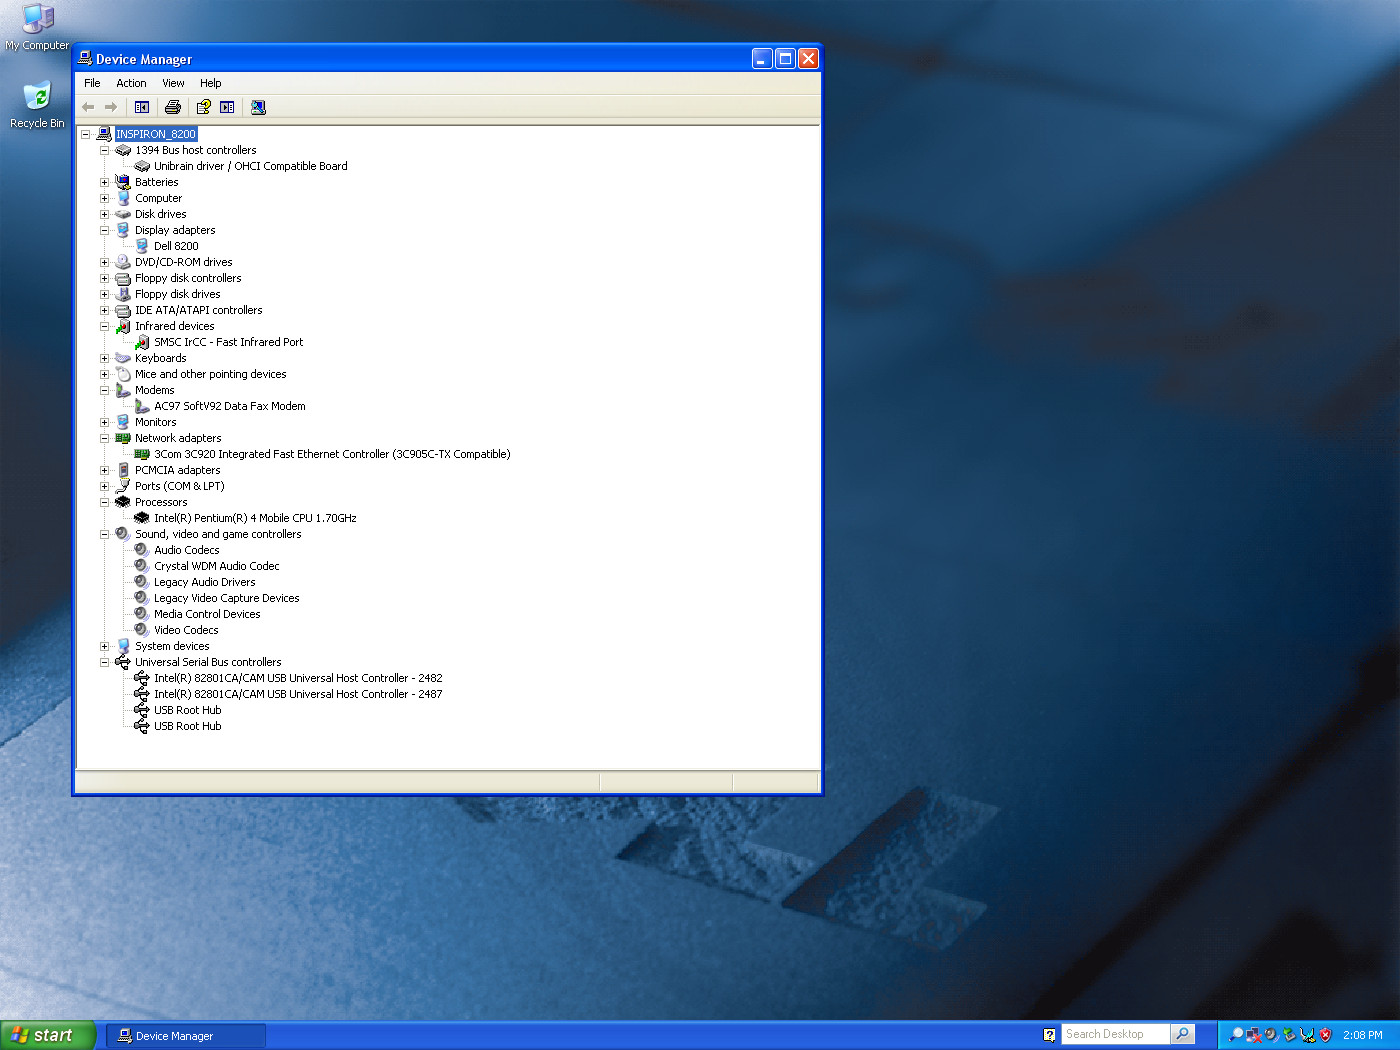This screenshot has width=1400, height=1050.
Task: Collapse Sound, video and game controllers
Action: point(104,534)
